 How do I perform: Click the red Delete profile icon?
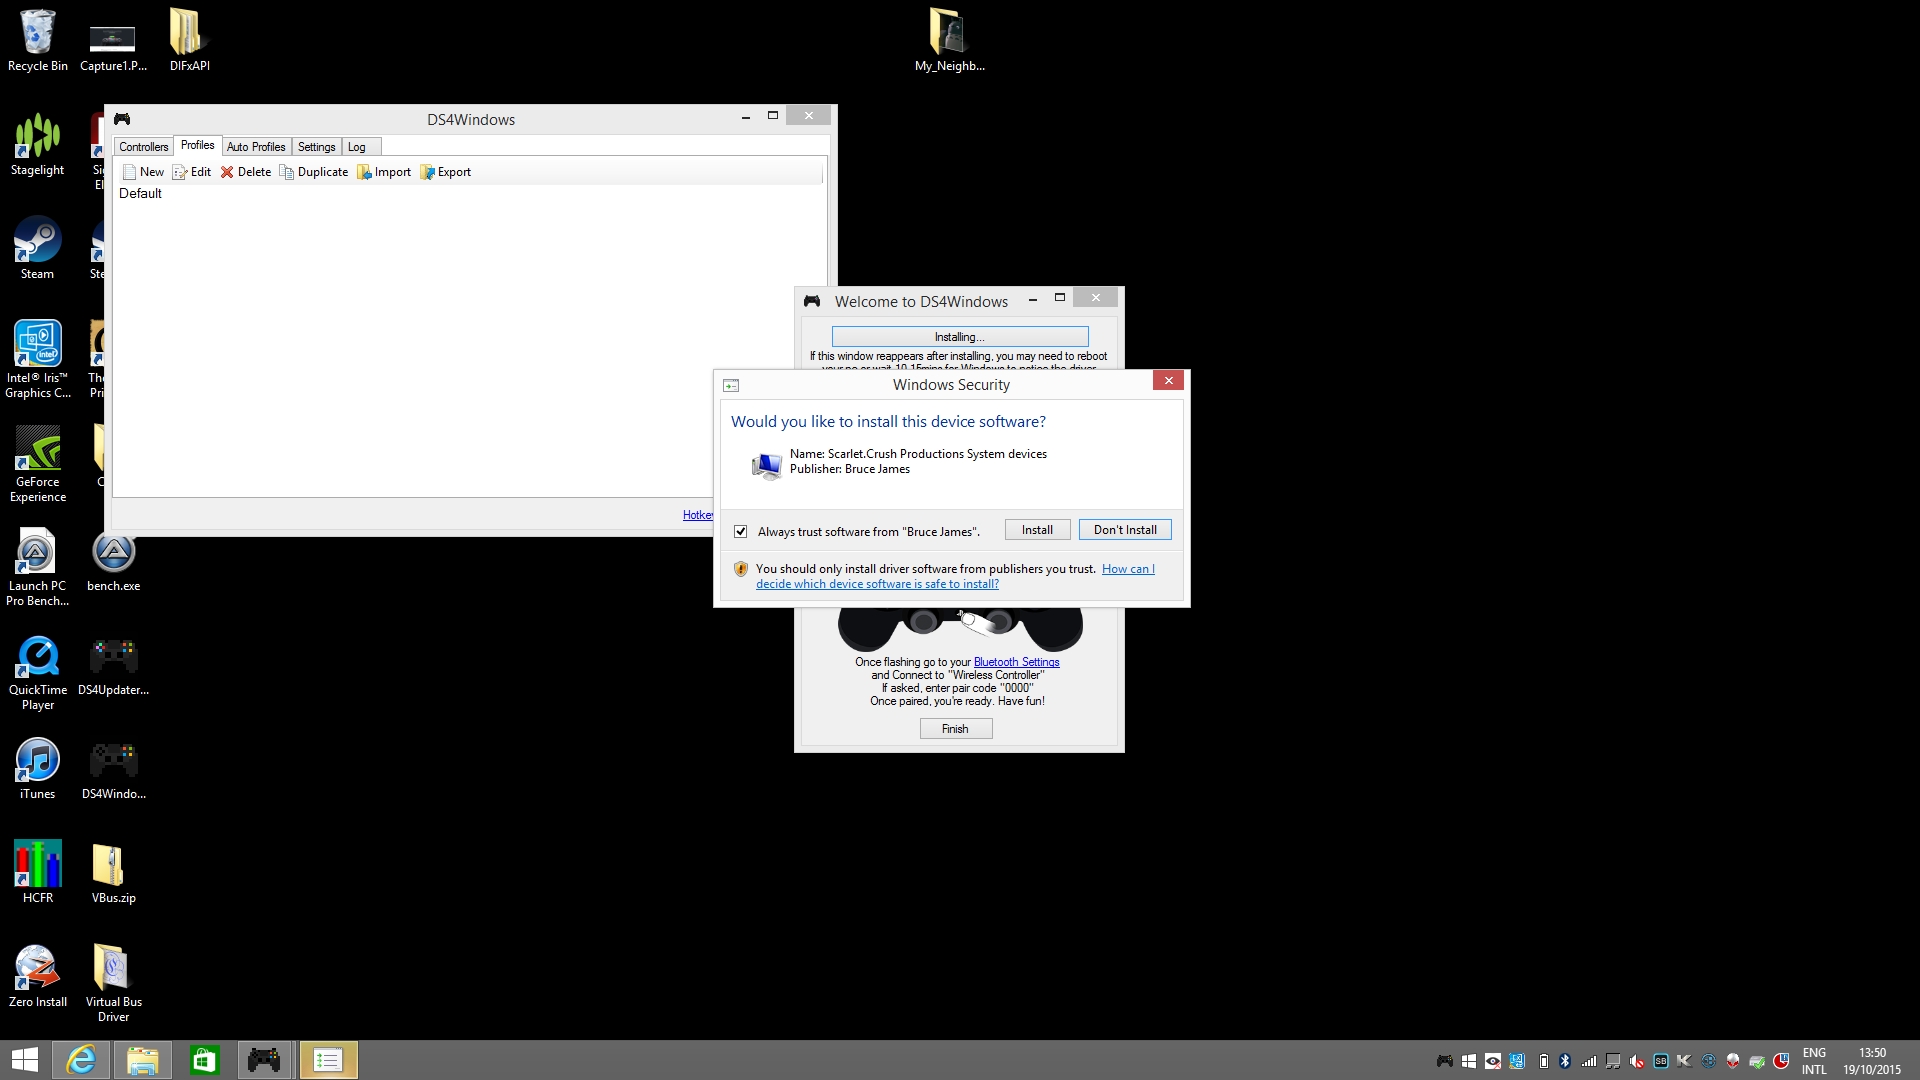pyautogui.click(x=227, y=172)
